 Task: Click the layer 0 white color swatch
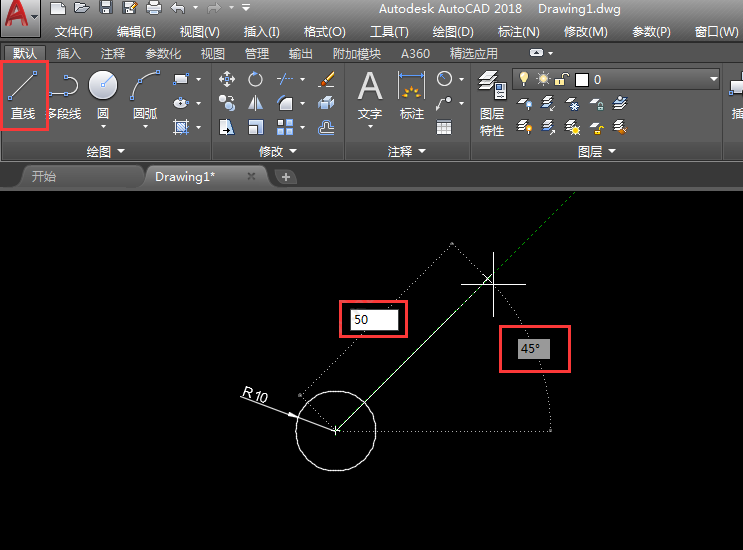pos(581,80)
